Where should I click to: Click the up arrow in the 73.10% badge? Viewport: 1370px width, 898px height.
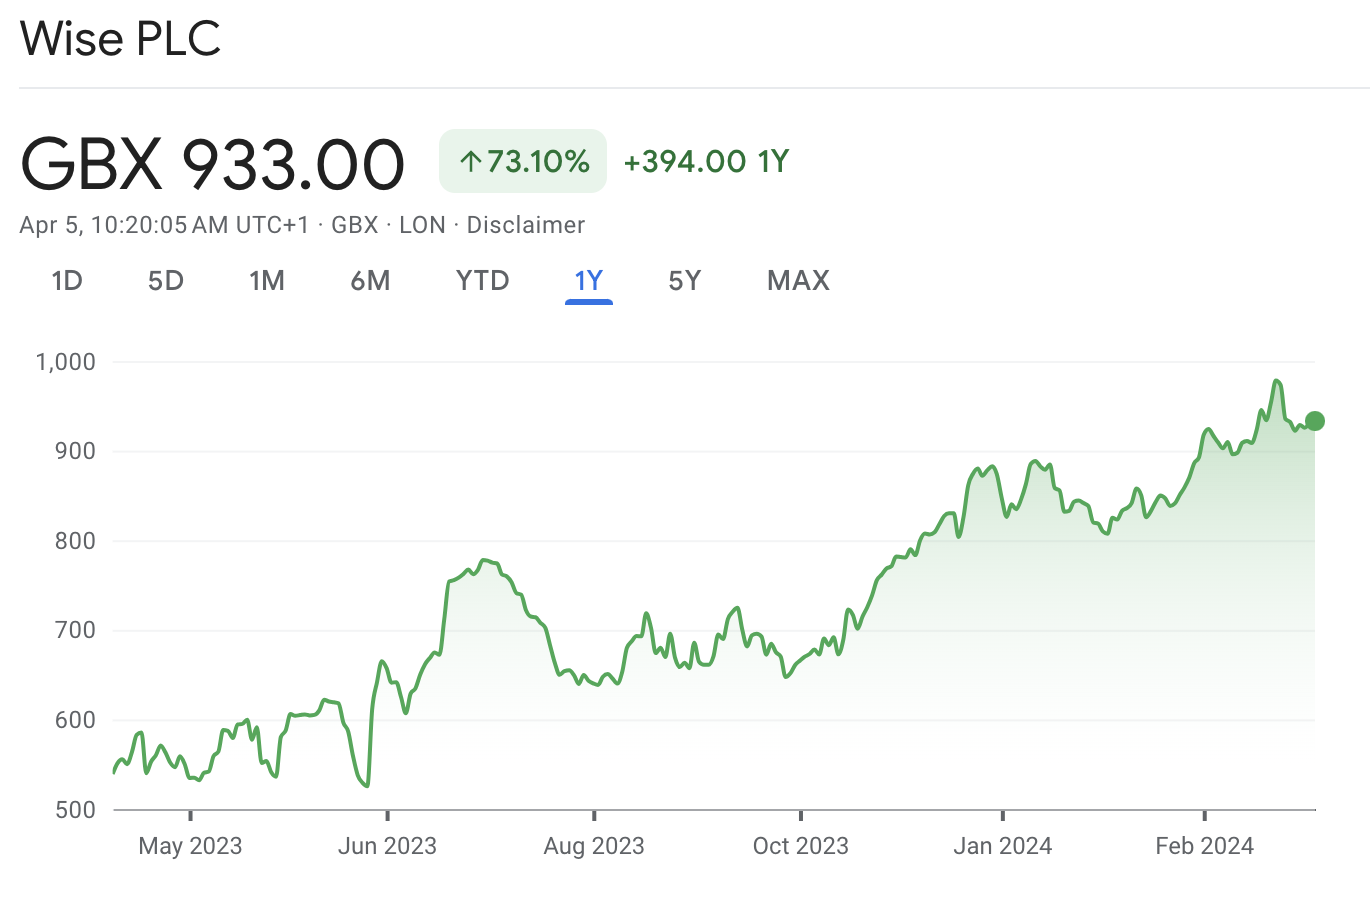pos(470,161)
